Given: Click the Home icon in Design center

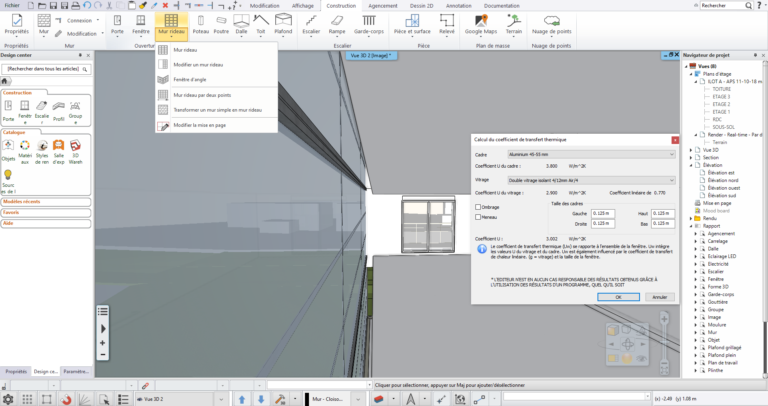Looking at the screenshot, I should tap(4, 81).
